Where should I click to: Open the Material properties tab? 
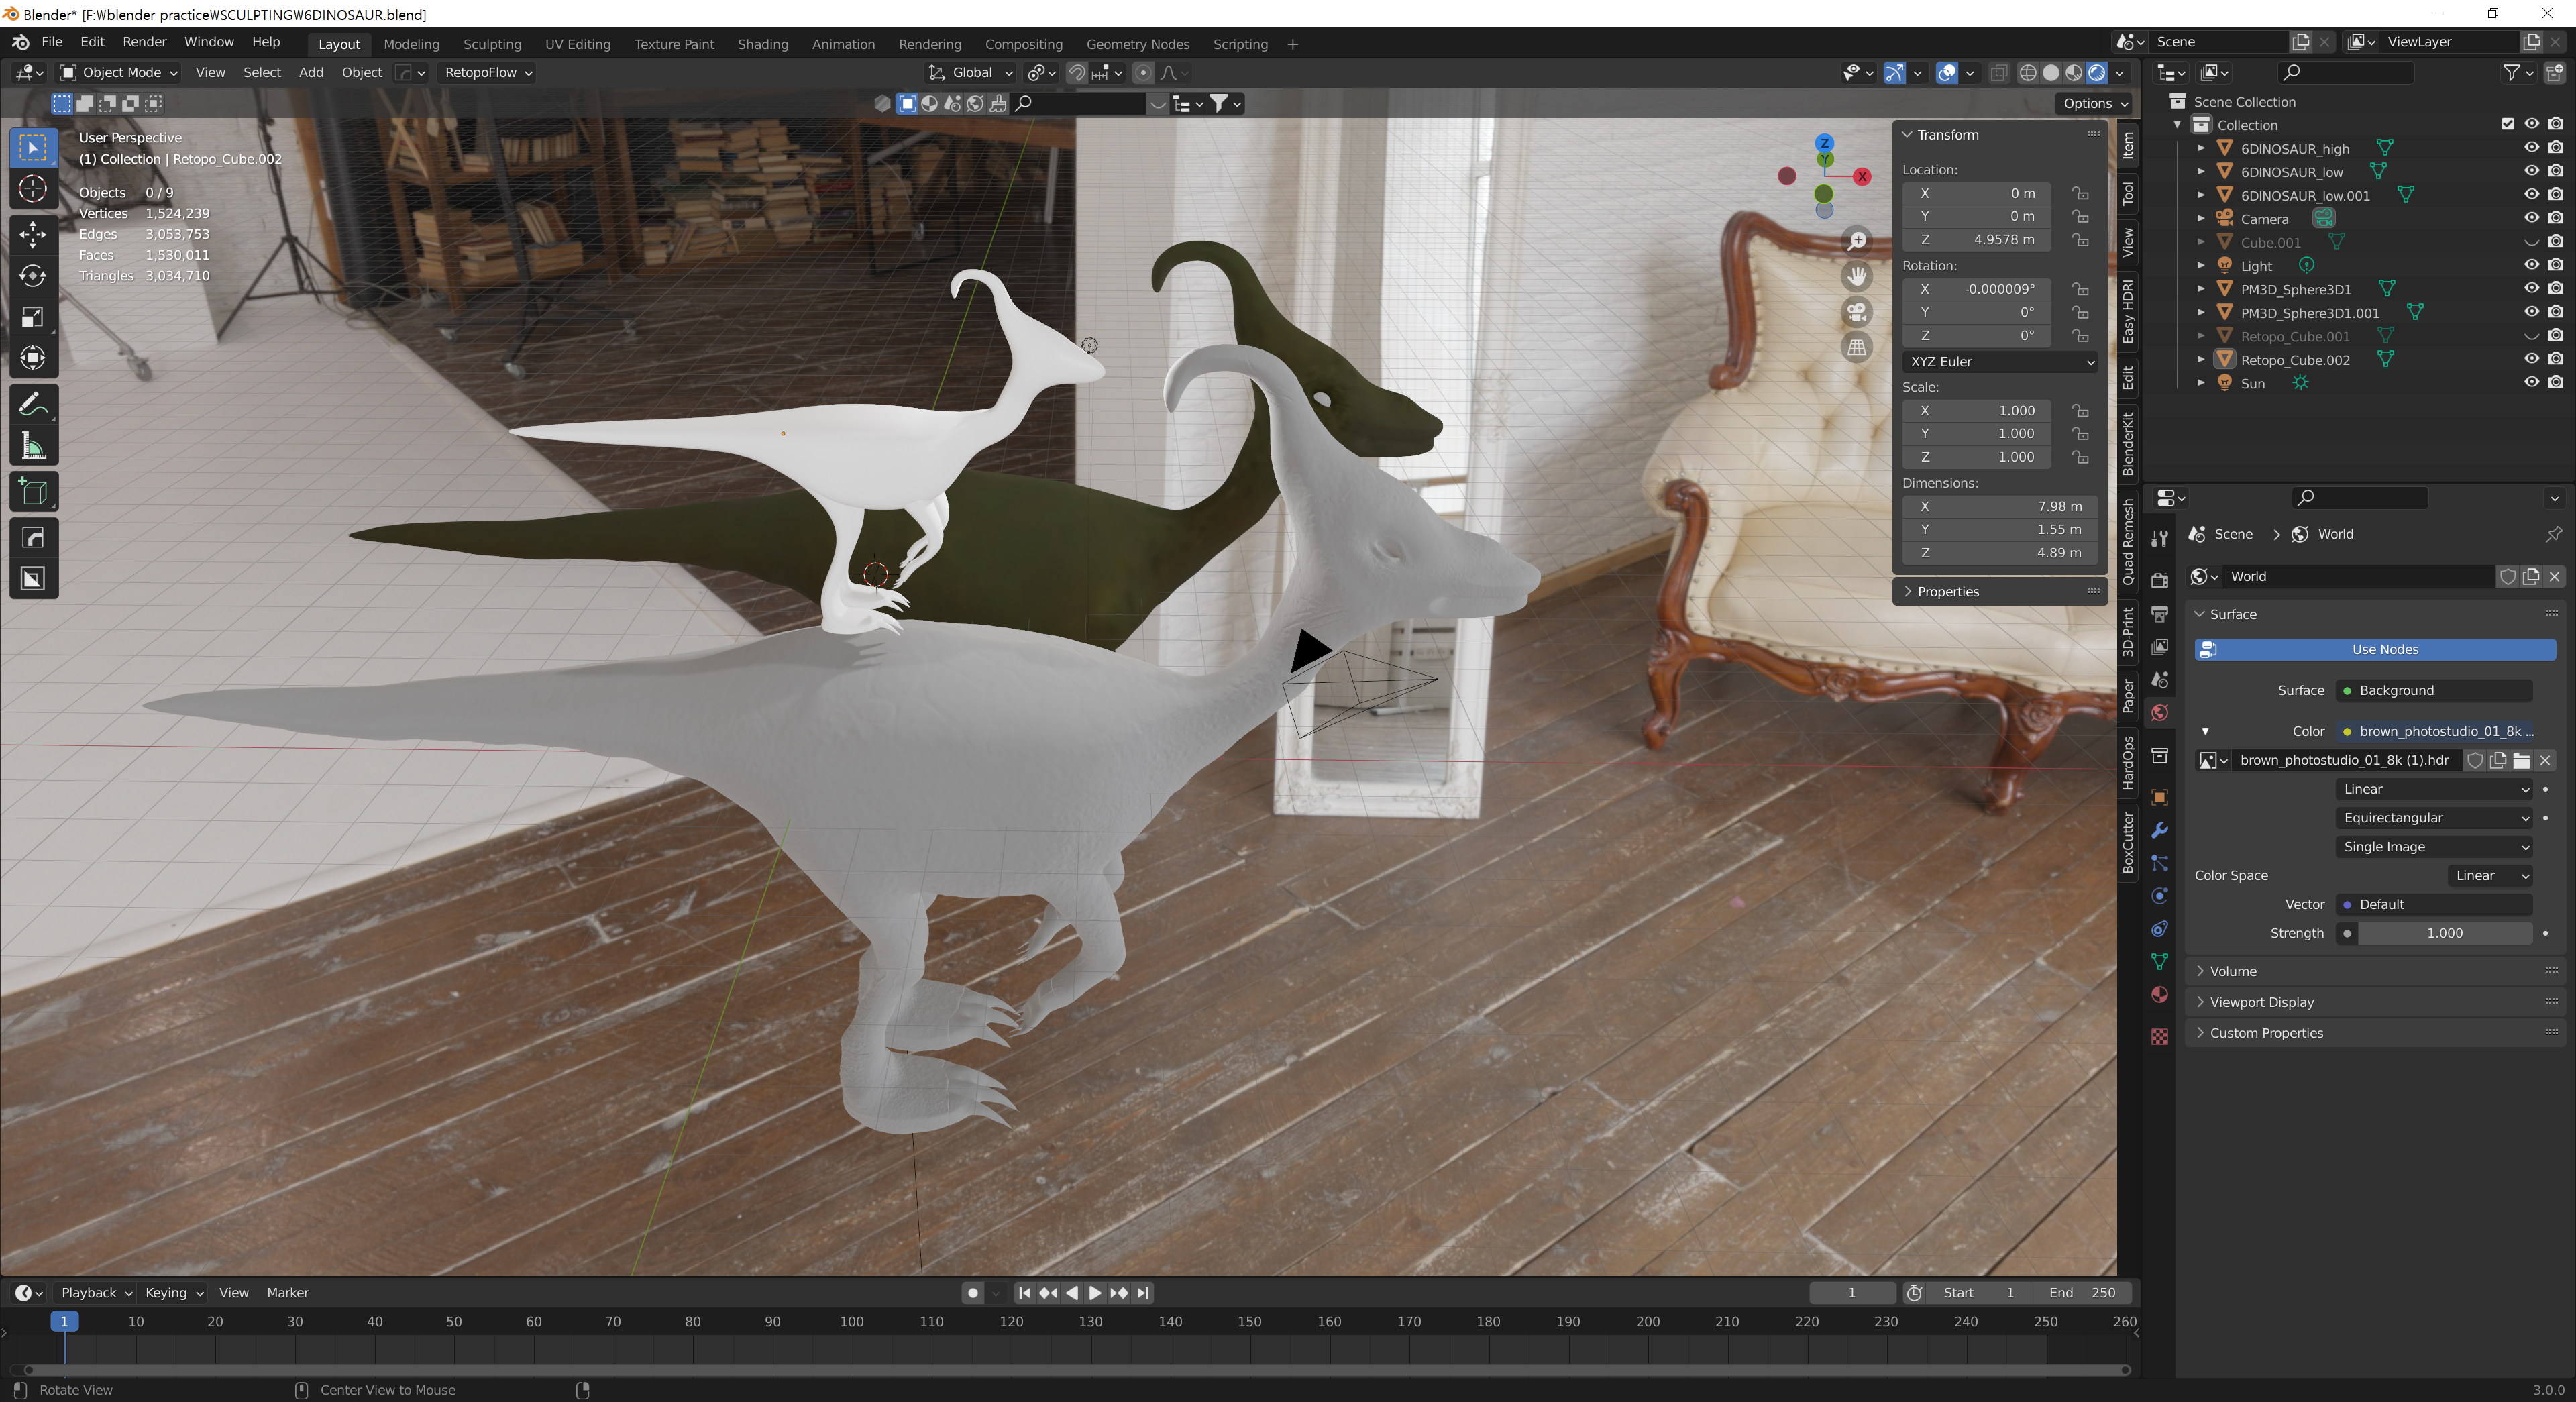pyautogui.click(x=2160, y=994)
